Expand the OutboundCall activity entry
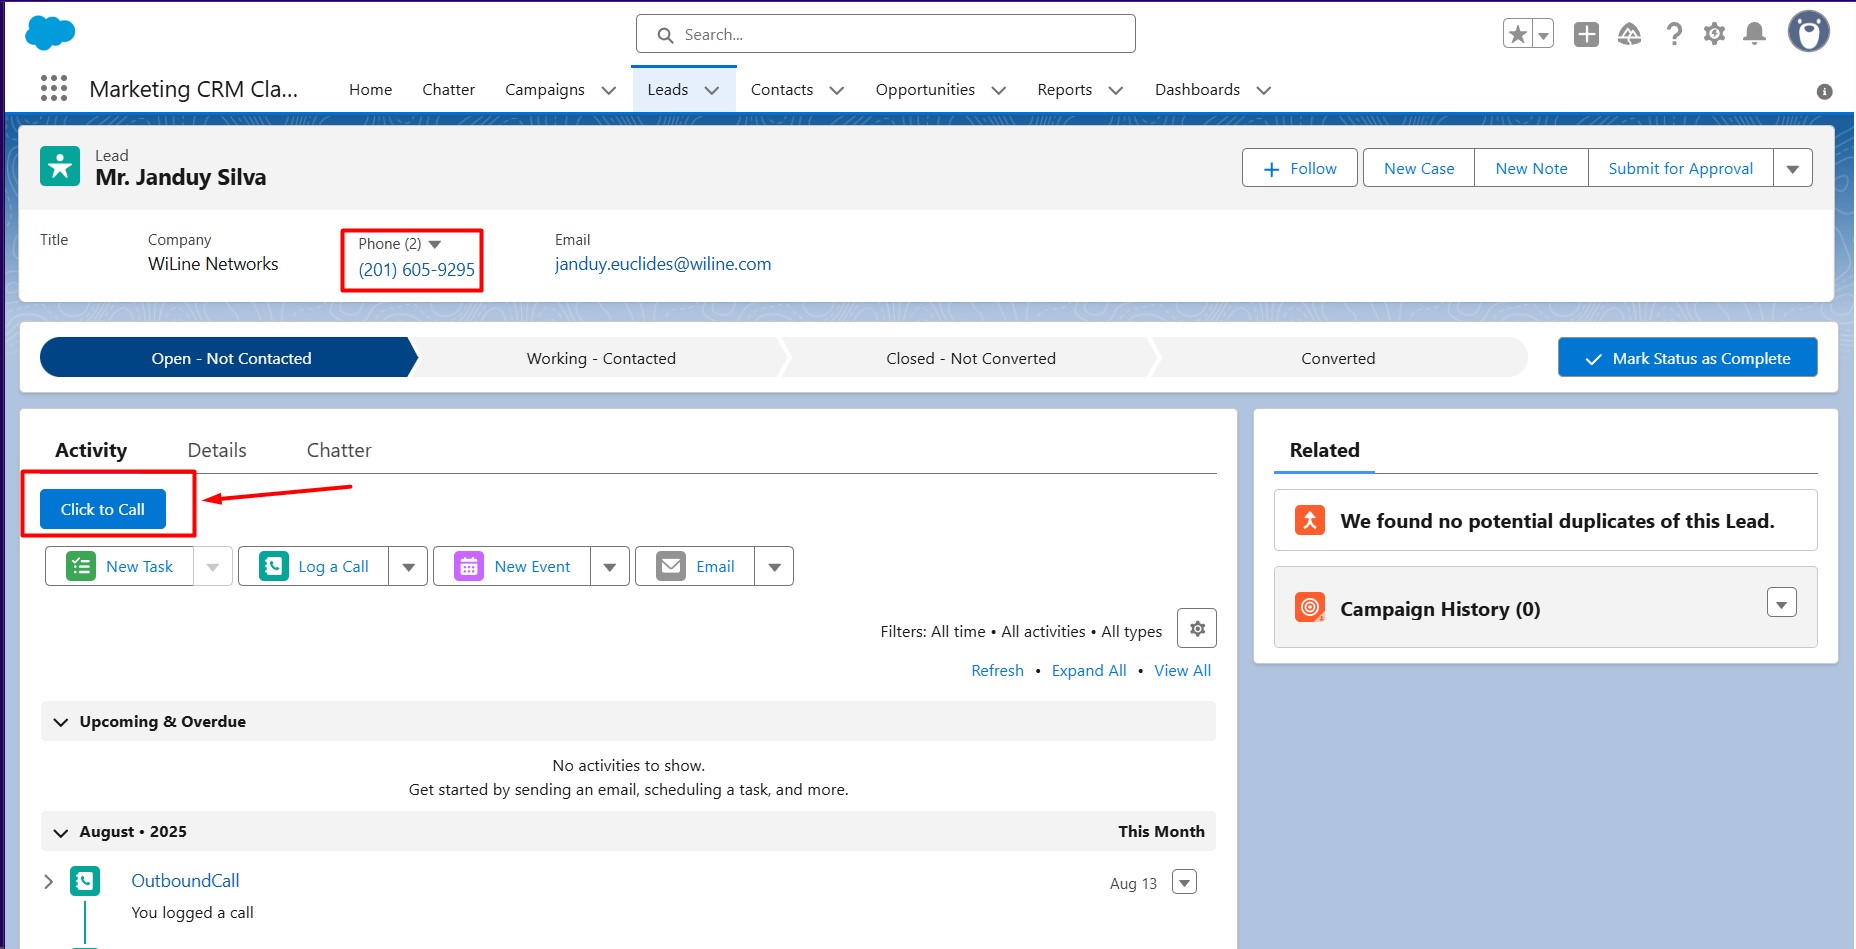Image resolution: width=1856 pixels, height=949 pixels. point(48,882)
